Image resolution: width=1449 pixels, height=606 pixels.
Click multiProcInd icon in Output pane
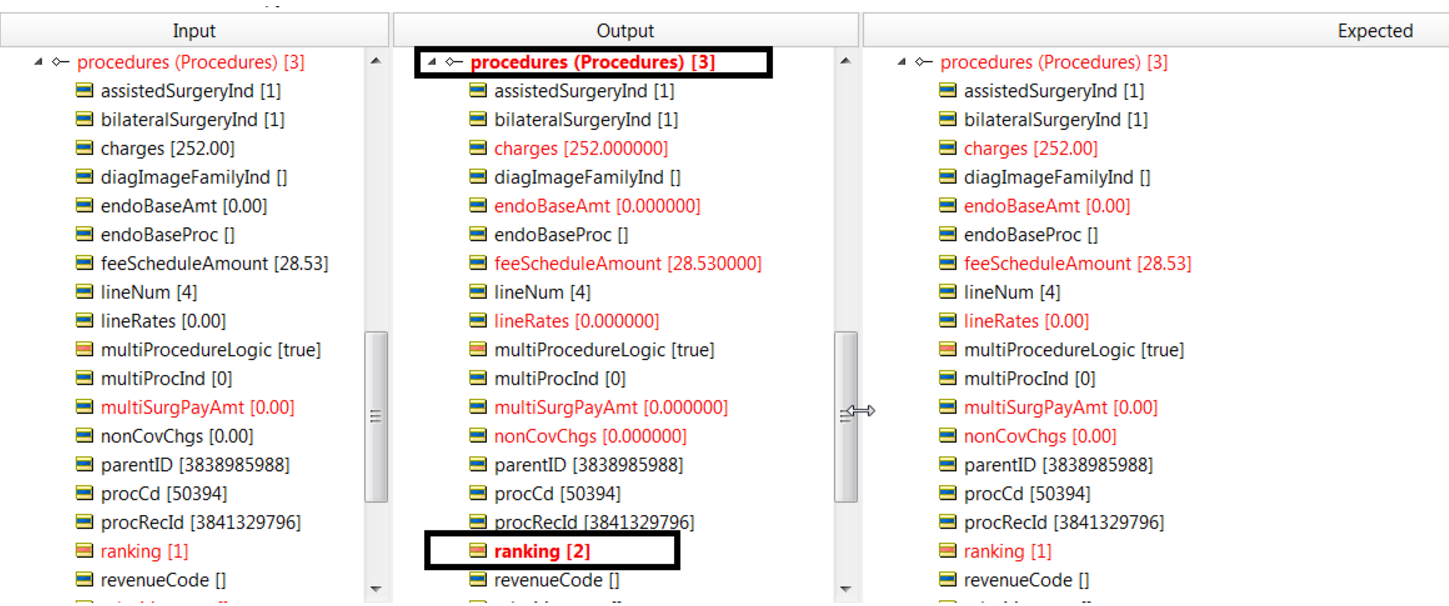point(478,379)
